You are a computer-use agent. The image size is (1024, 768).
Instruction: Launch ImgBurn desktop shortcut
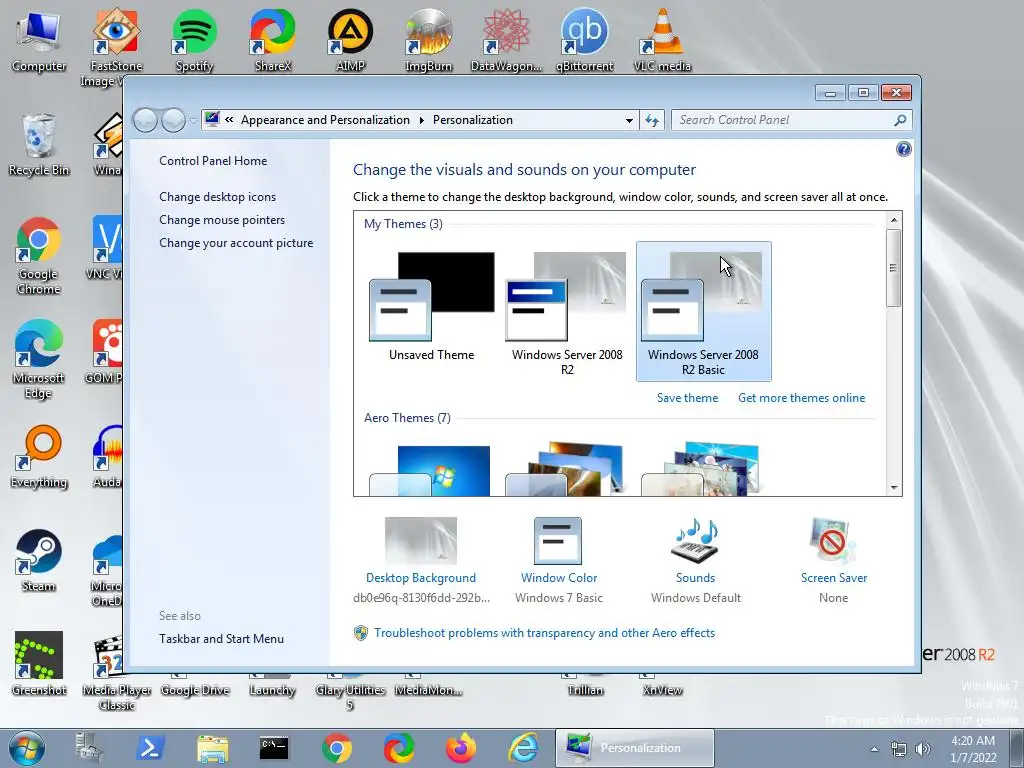[x=428, y=42]
